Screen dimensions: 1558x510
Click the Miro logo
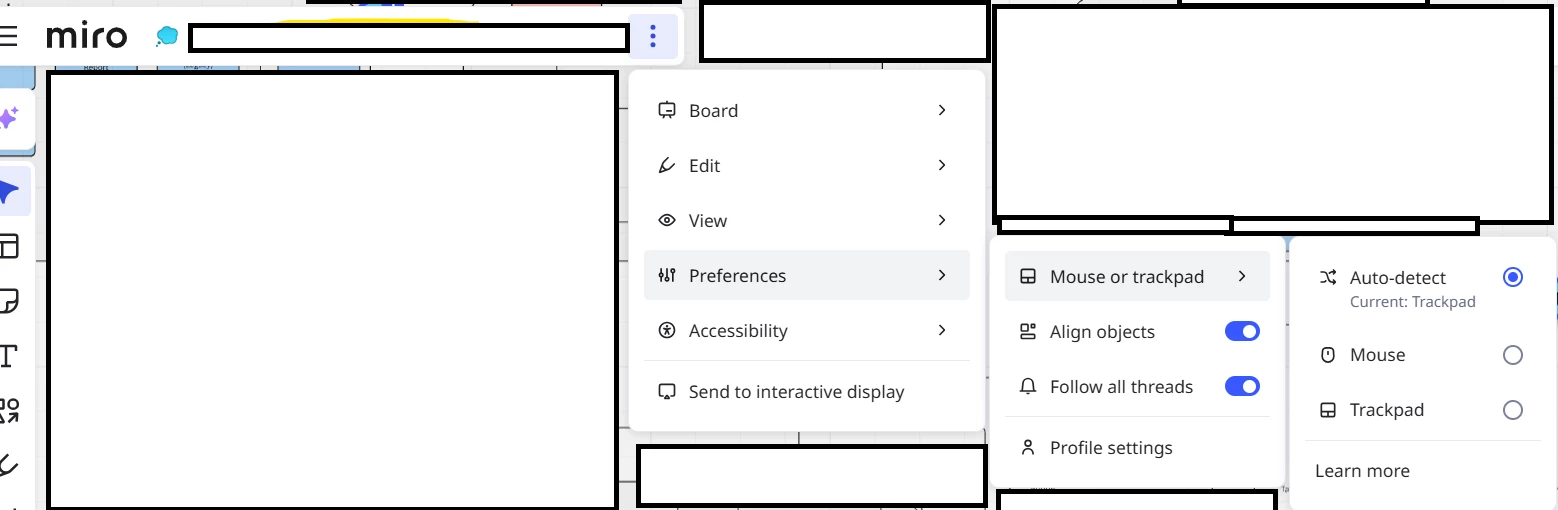87,37
